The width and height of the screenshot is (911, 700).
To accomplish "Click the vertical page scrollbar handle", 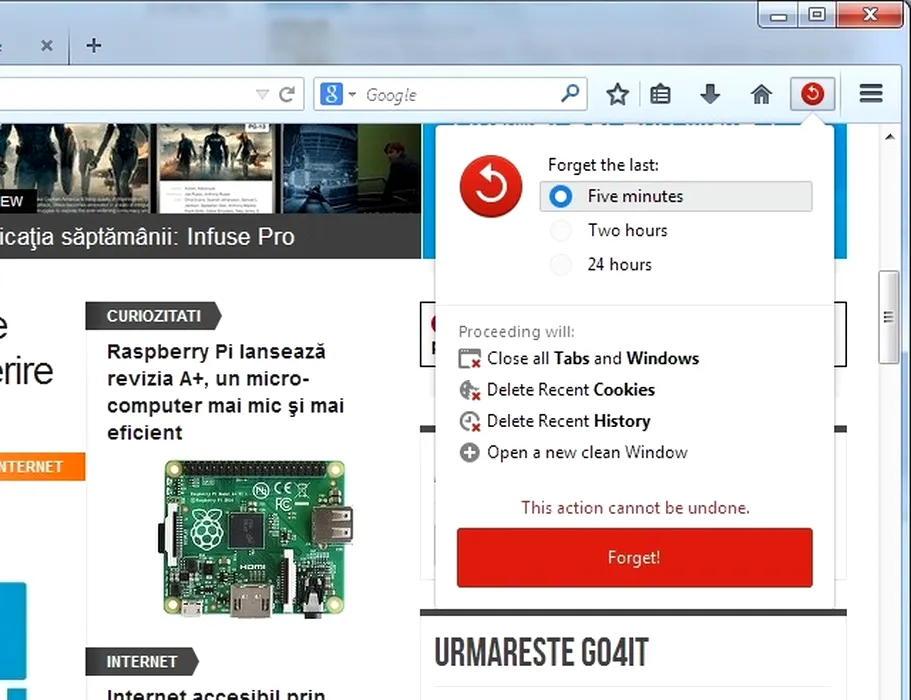I will [887, 317].
